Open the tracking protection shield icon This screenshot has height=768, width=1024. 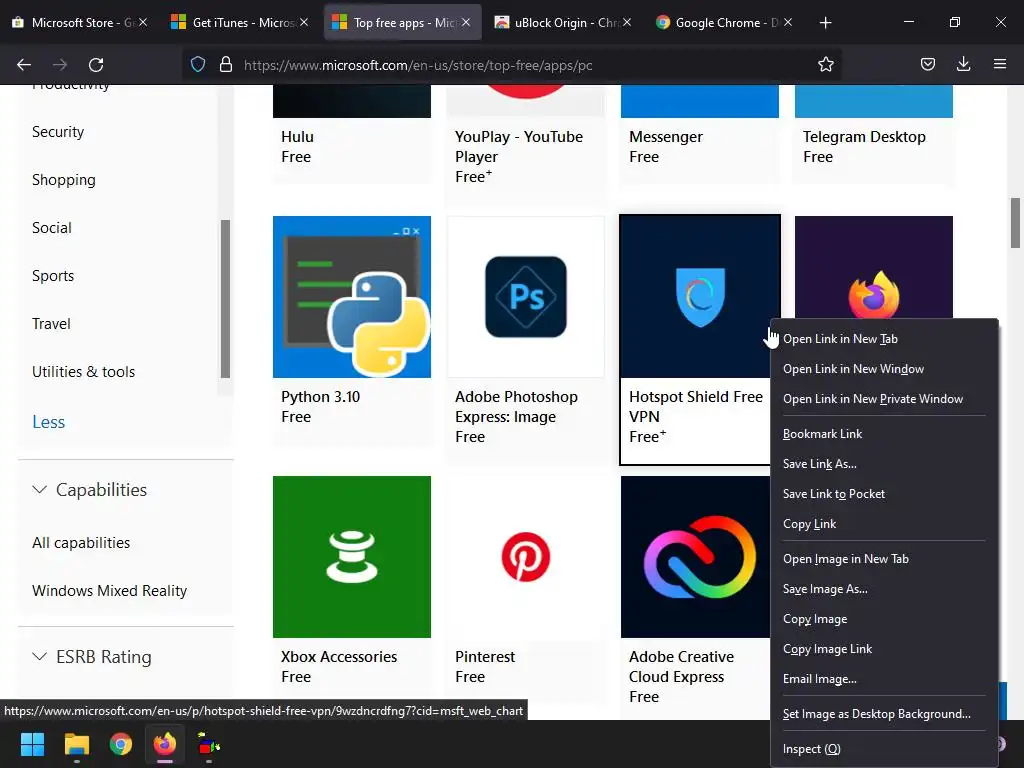coord(198,65)
